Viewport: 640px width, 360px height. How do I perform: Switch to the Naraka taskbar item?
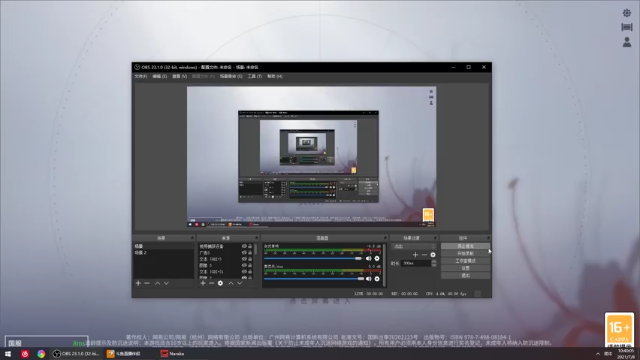[173, 354]
